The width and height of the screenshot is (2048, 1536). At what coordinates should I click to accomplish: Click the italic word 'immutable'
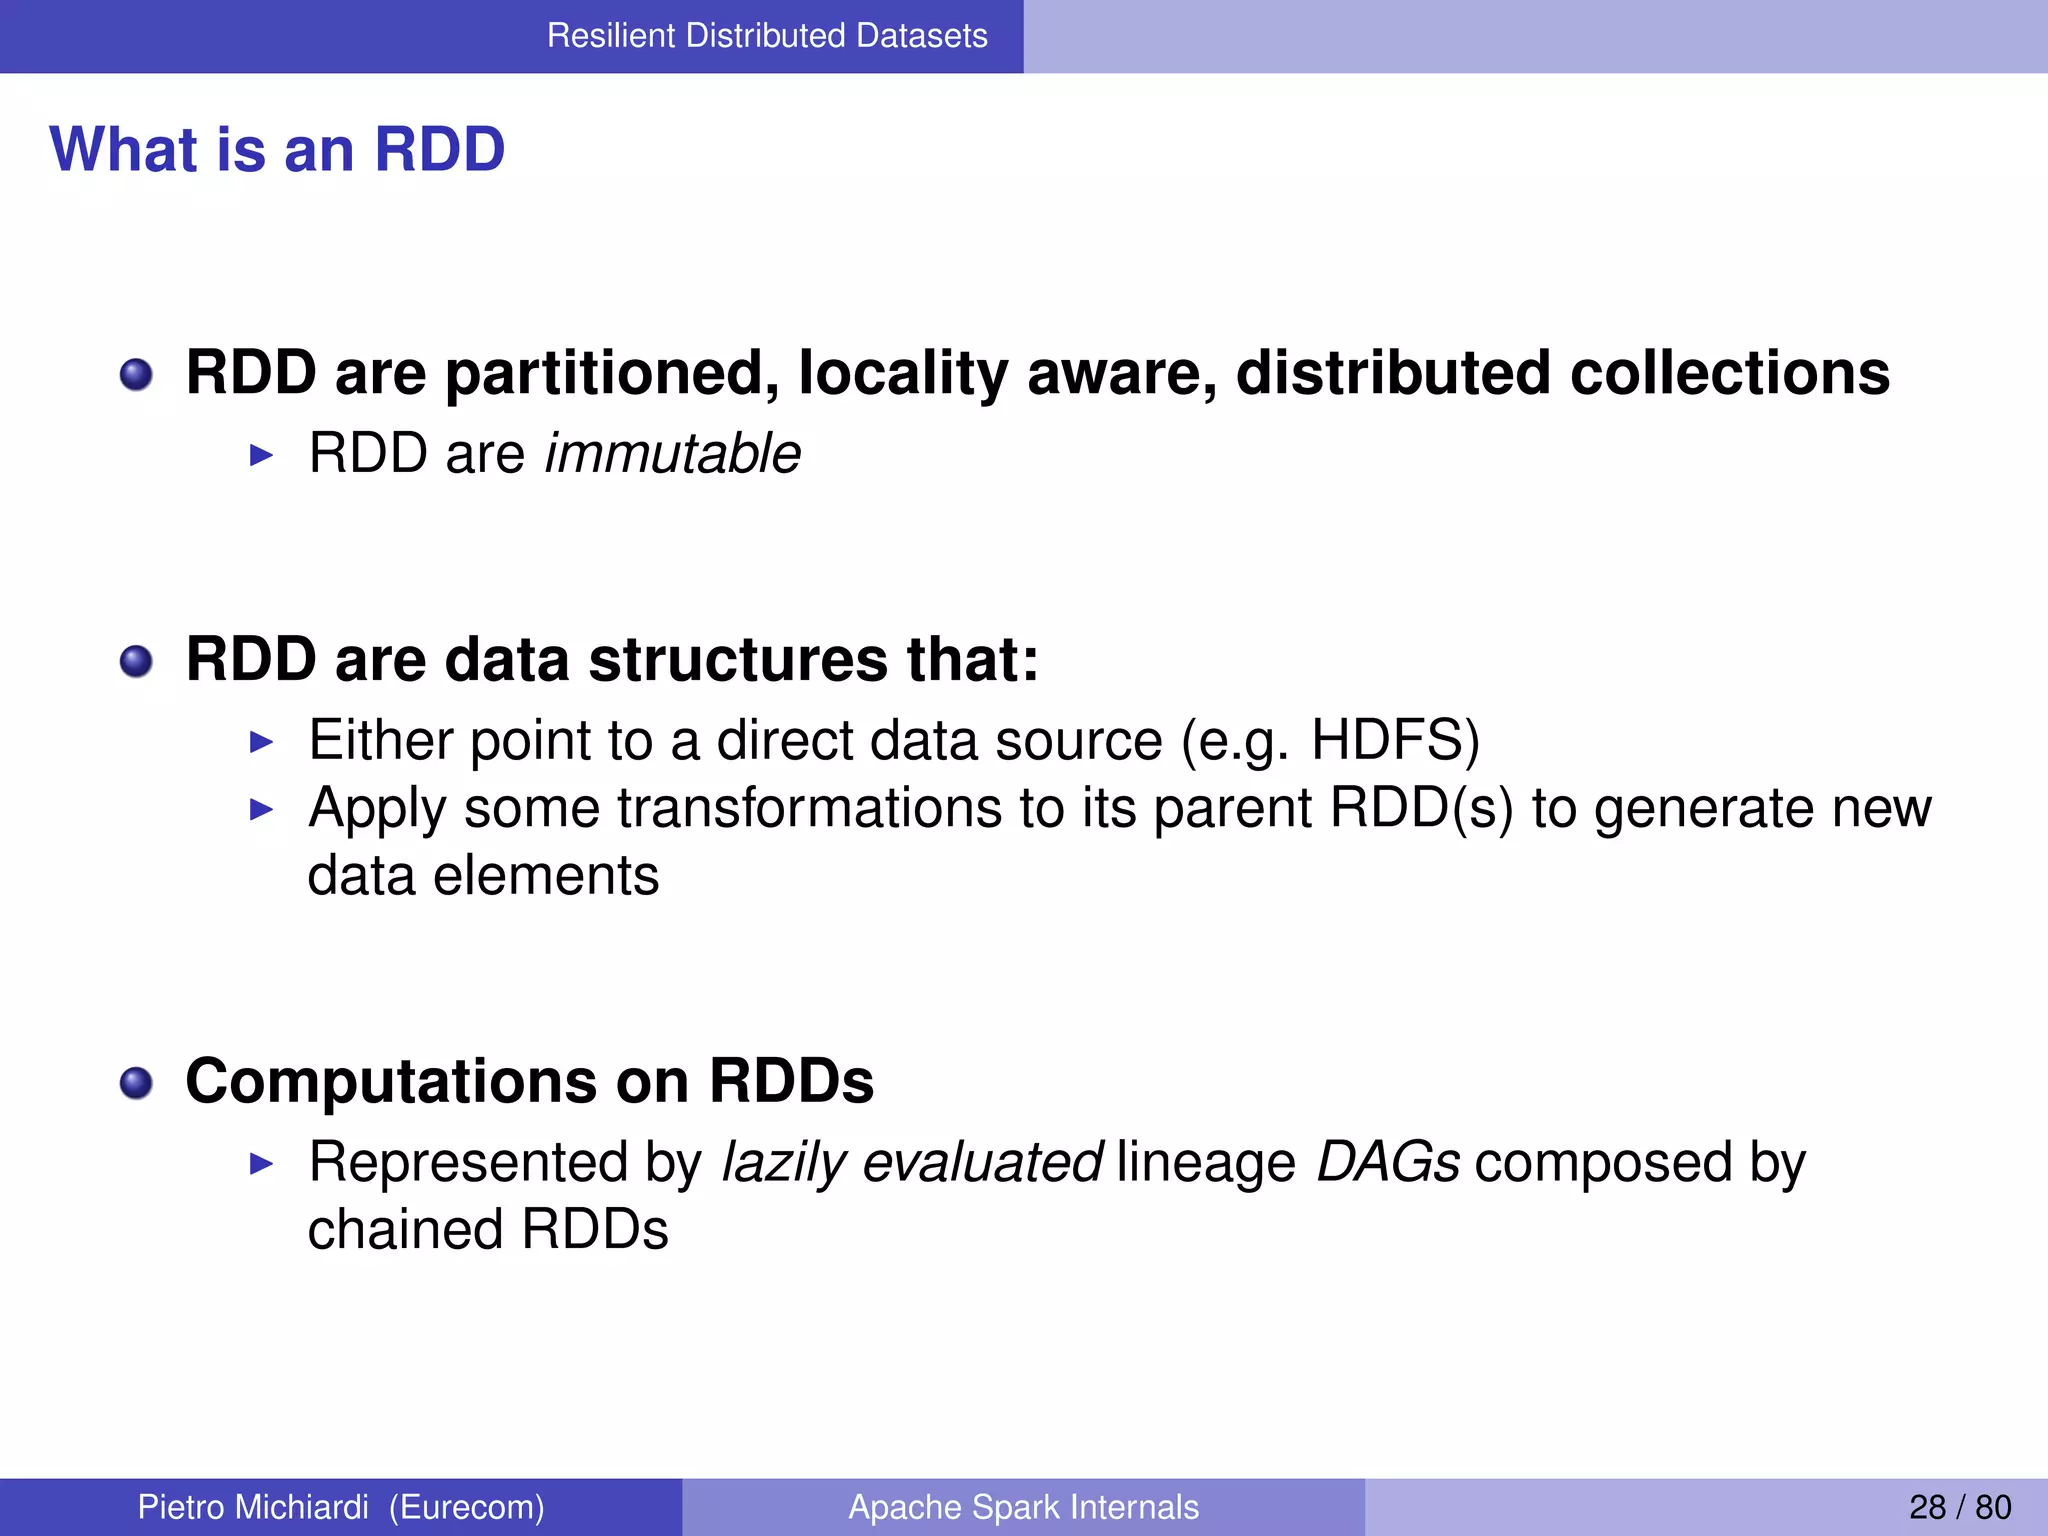click(x=672, y=454)
